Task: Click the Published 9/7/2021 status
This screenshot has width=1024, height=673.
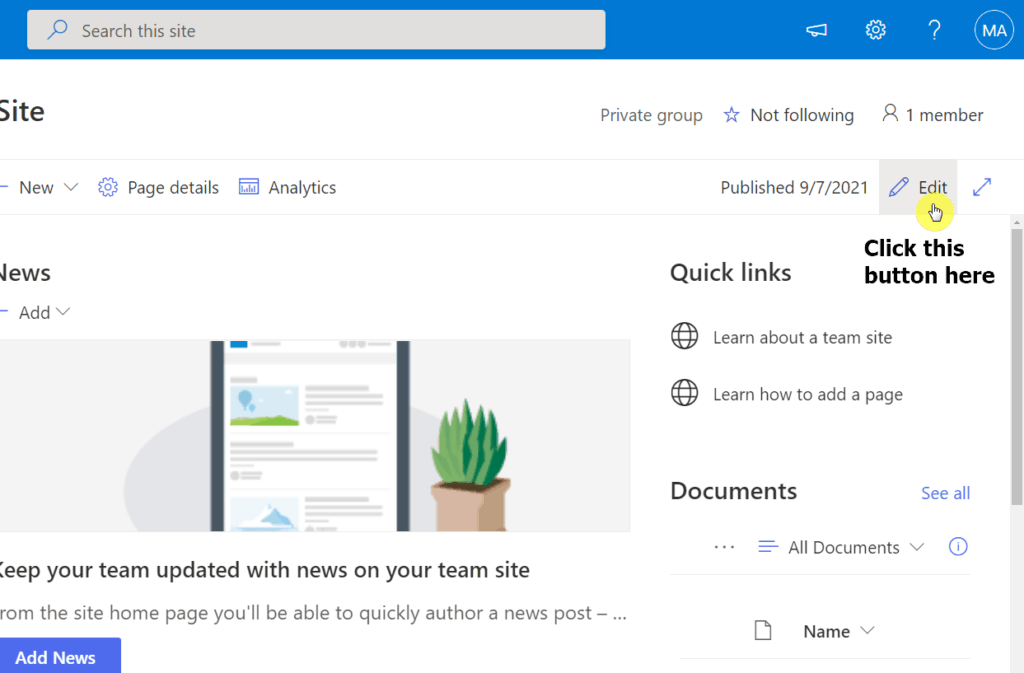Action: pyautogui.click(x=794, y=188)
